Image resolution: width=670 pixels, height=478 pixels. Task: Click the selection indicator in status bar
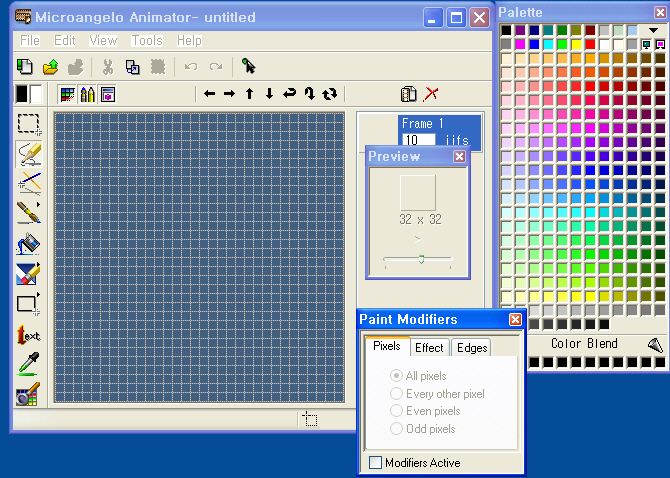click(310, 419)
